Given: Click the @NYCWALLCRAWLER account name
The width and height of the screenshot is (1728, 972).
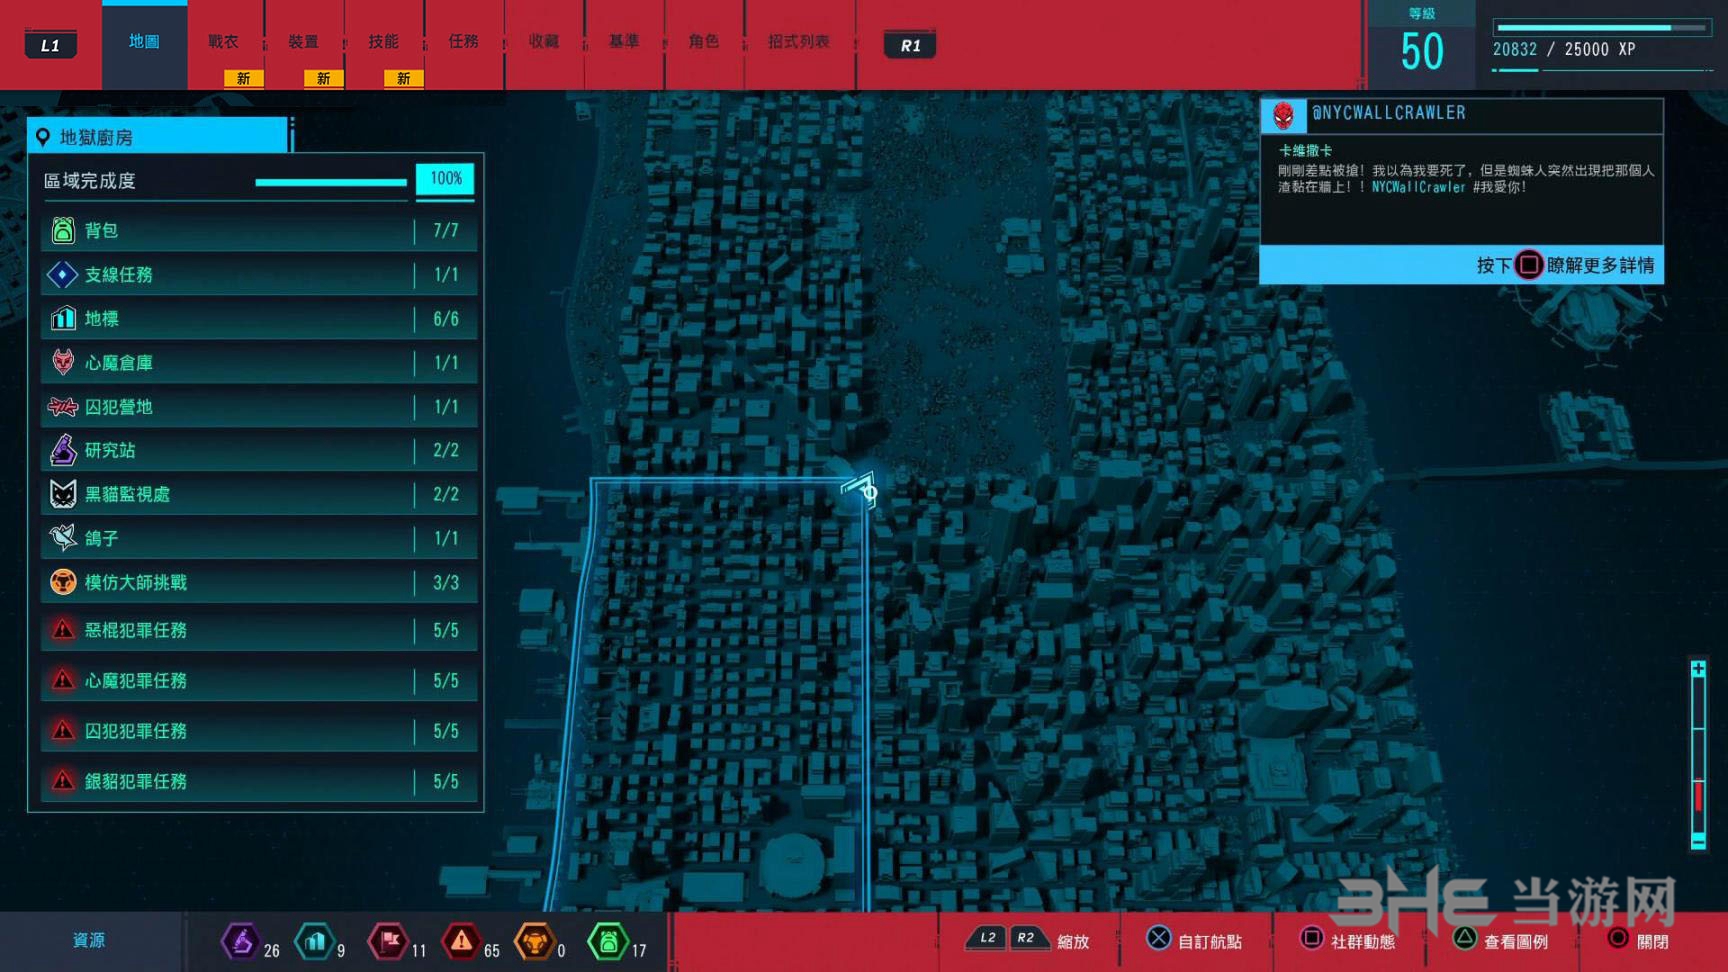Looking at the screenshot, I should pyautogui.click(x=1388, y=113).
